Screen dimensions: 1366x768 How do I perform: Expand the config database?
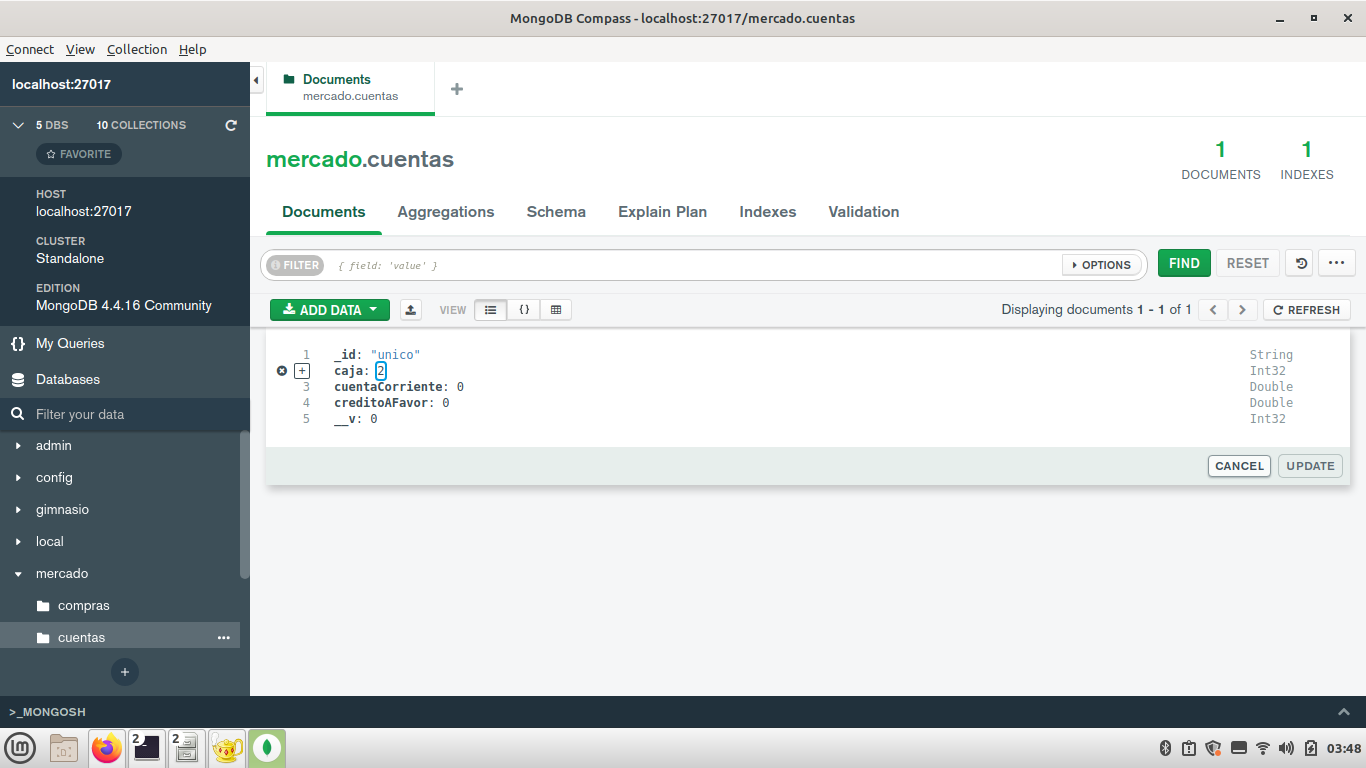[x=18, y=478]
